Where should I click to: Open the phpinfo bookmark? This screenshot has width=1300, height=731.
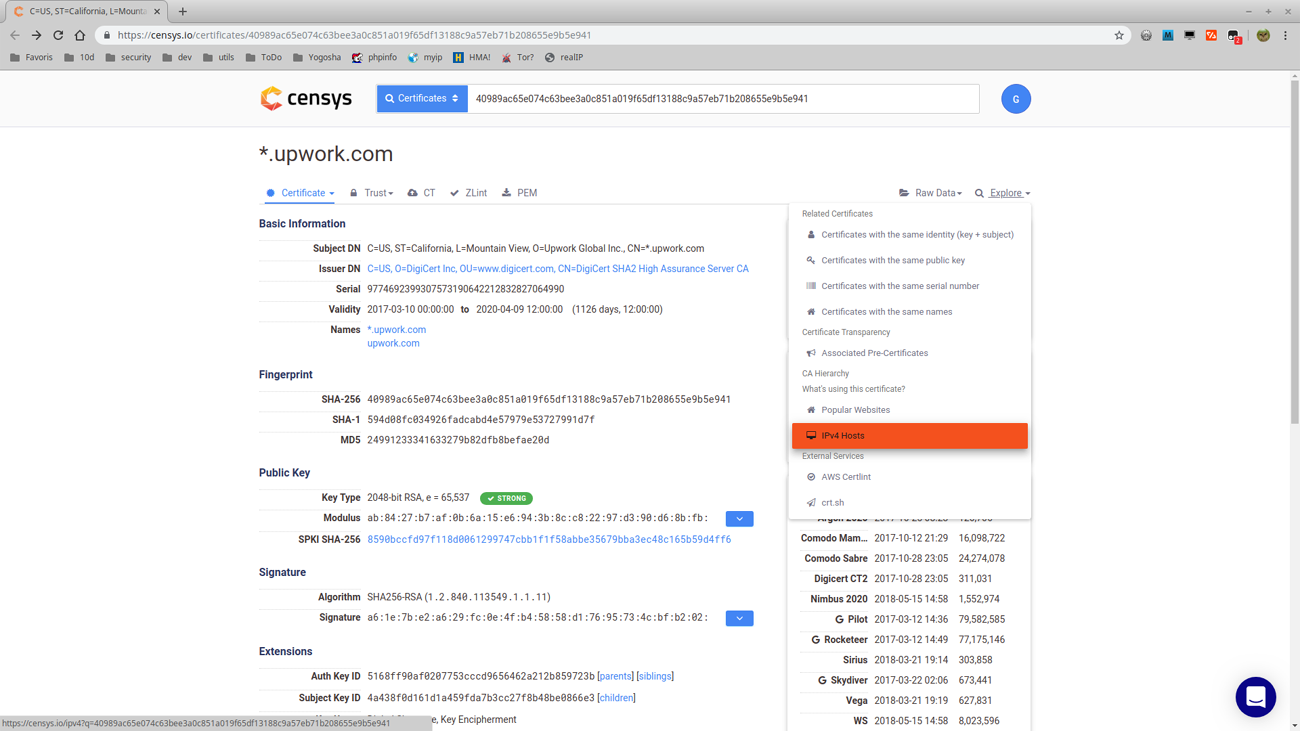pyautogui.click(x=374, y=57)
